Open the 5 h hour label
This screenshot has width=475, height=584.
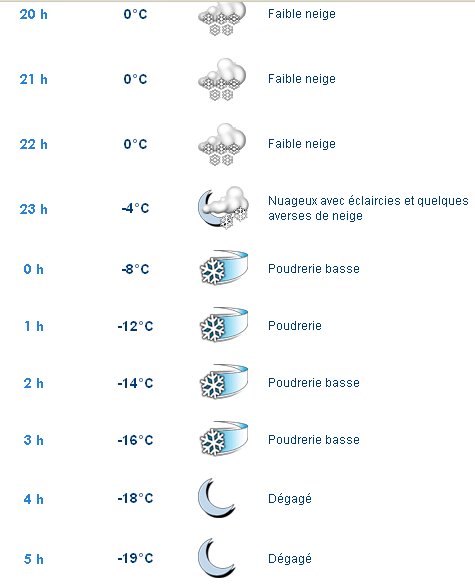click(x=34, y=559)
